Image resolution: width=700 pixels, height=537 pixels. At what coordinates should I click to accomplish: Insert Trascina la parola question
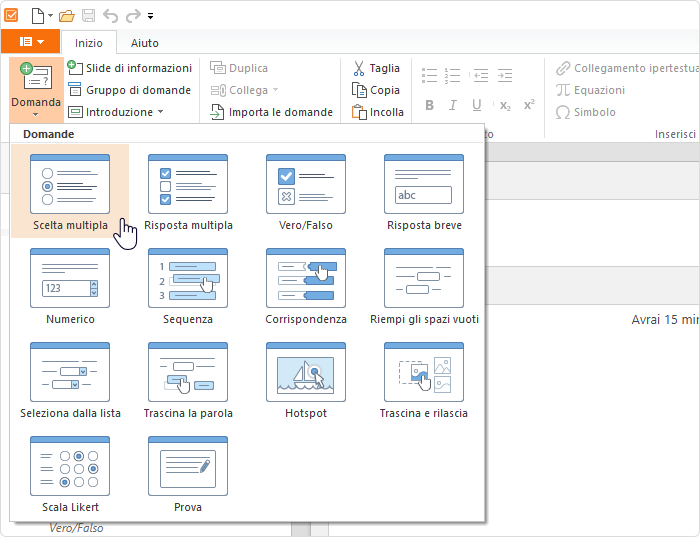[x=188, y=379]
